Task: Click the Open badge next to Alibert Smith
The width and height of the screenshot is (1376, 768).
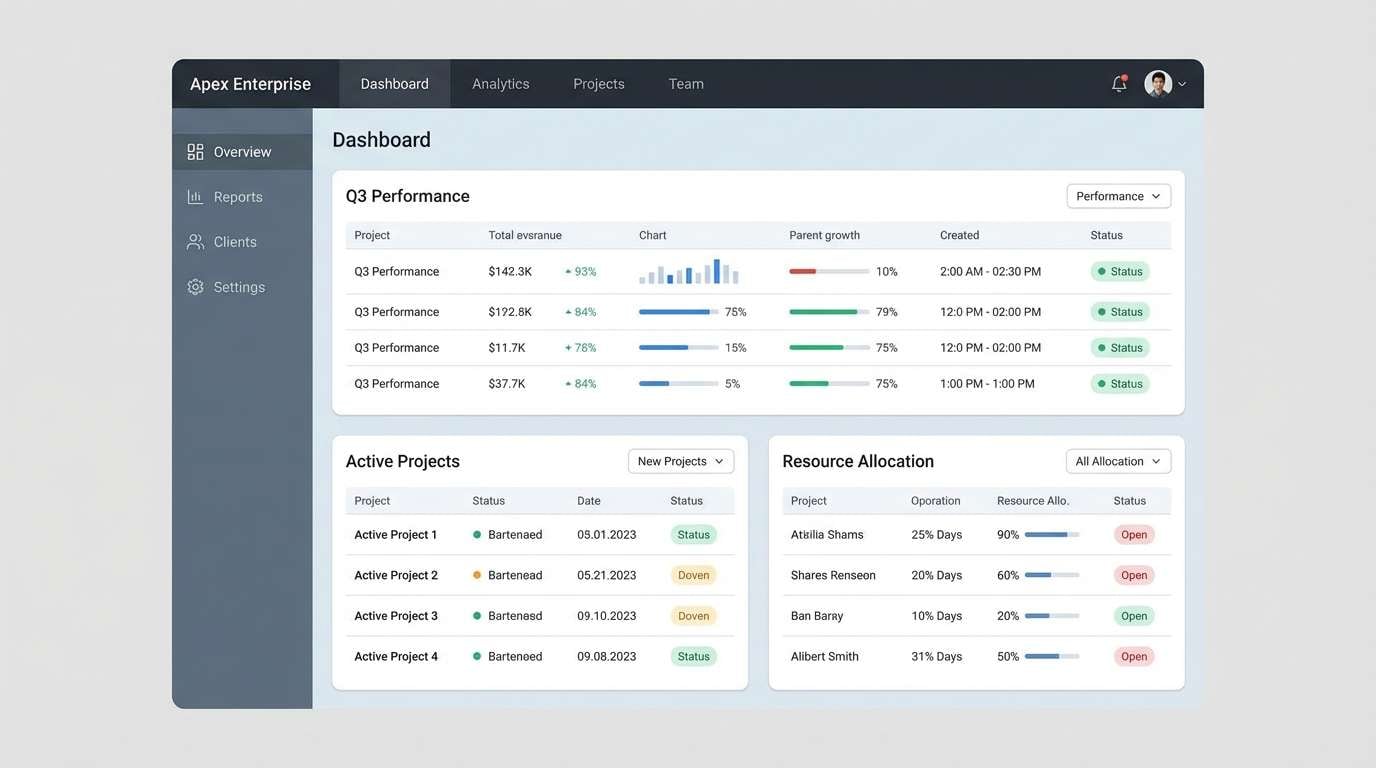Action: tap(1135, 655)
